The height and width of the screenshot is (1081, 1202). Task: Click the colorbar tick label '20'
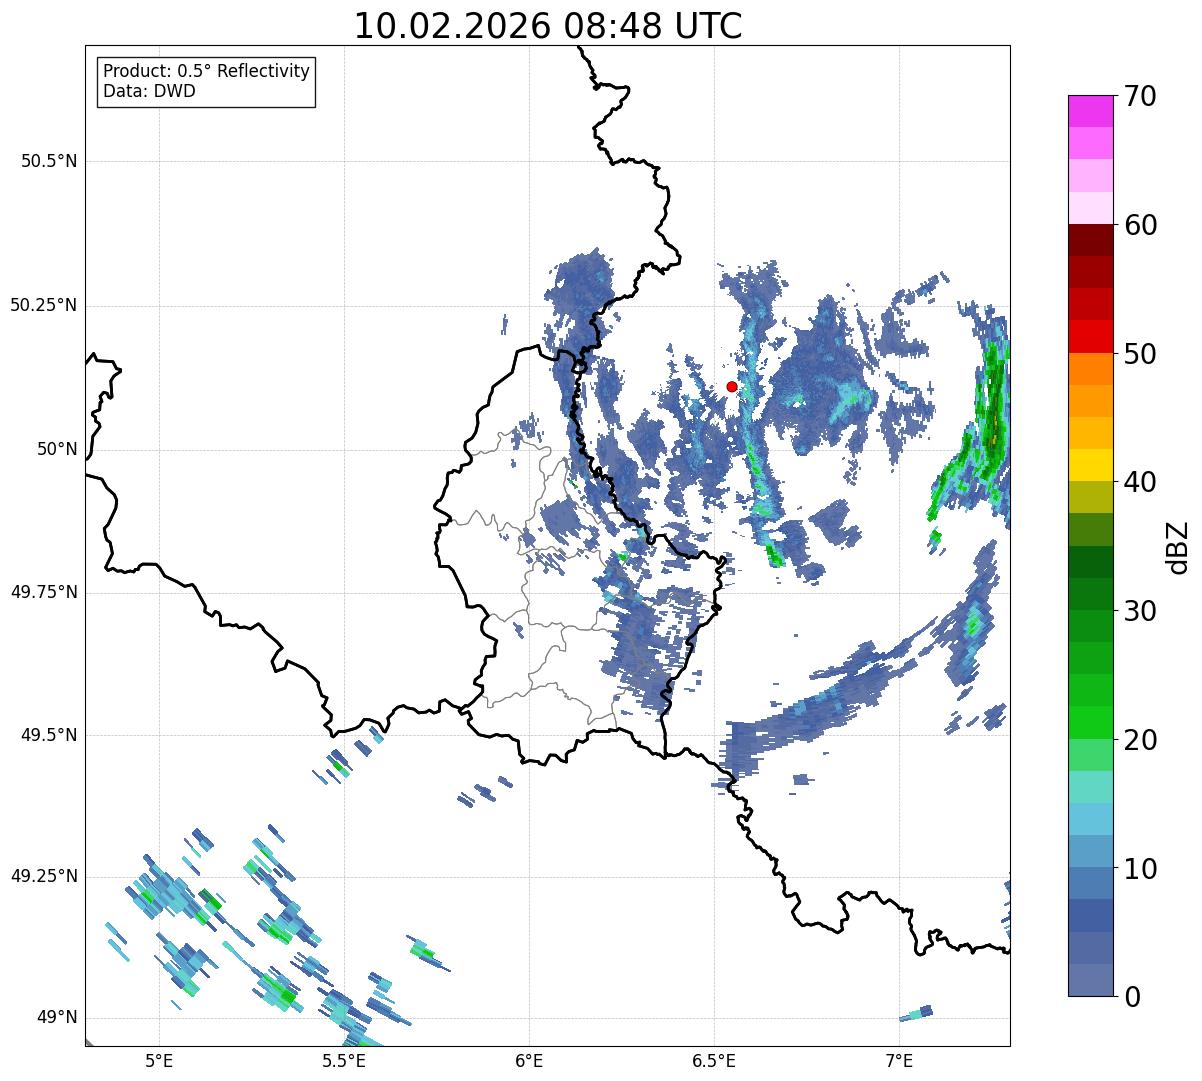click(x=1140, y=740)
